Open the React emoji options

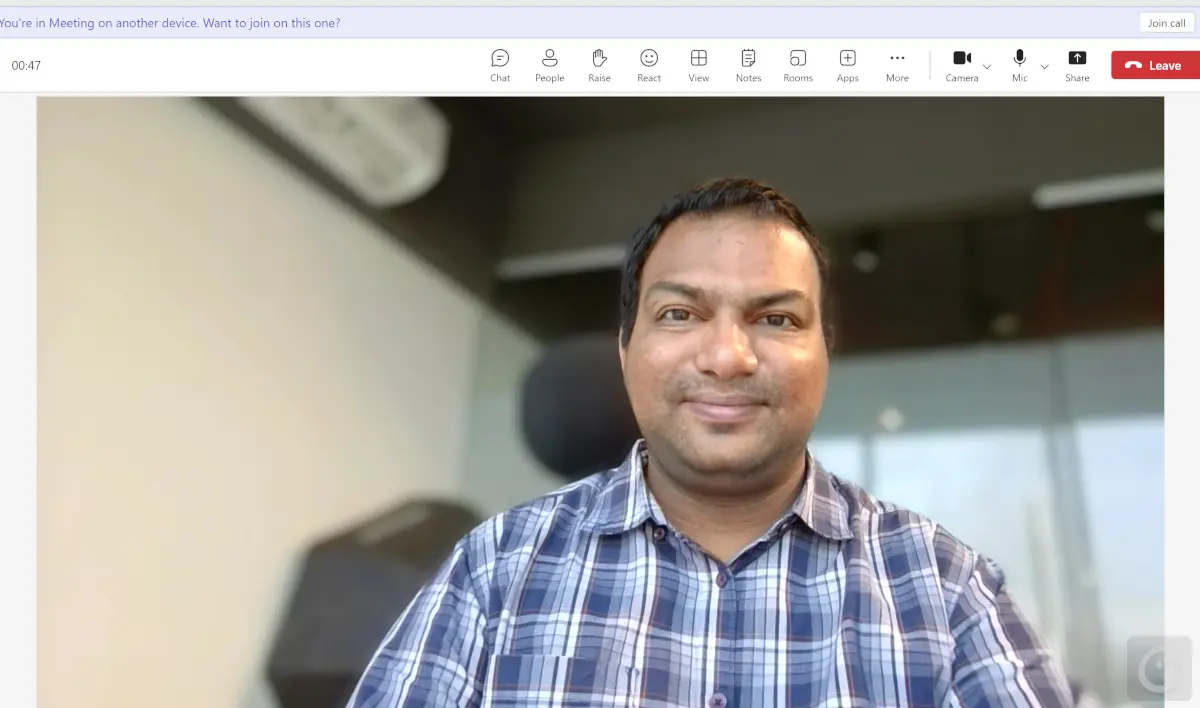coord(649,65)
